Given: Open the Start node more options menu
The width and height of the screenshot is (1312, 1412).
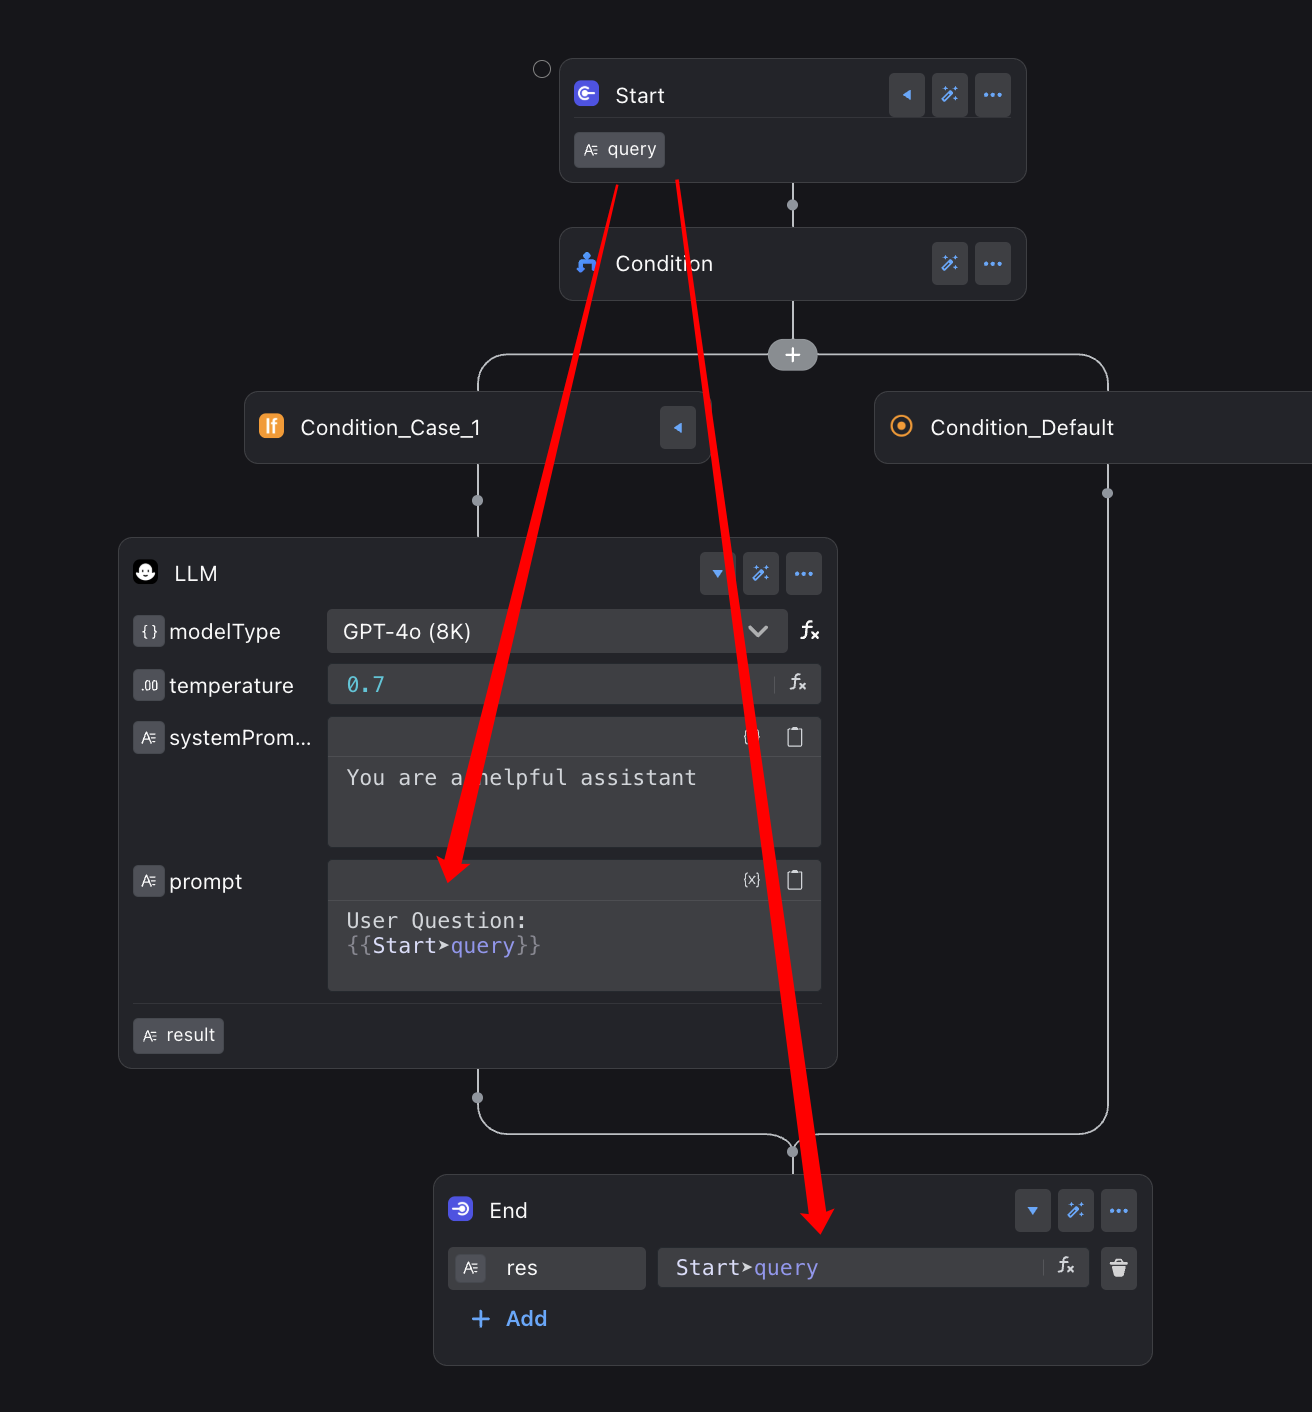Looking at the screenshot, I should point(992,95).
